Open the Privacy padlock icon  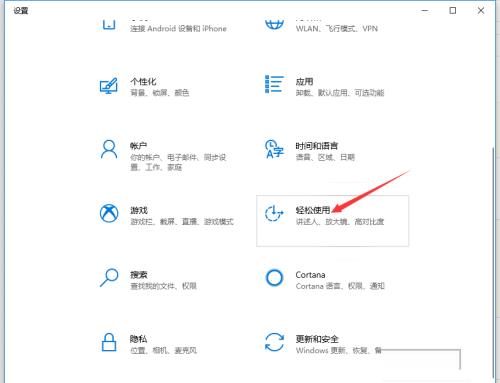pyautogui.click(x=109, y=342)
